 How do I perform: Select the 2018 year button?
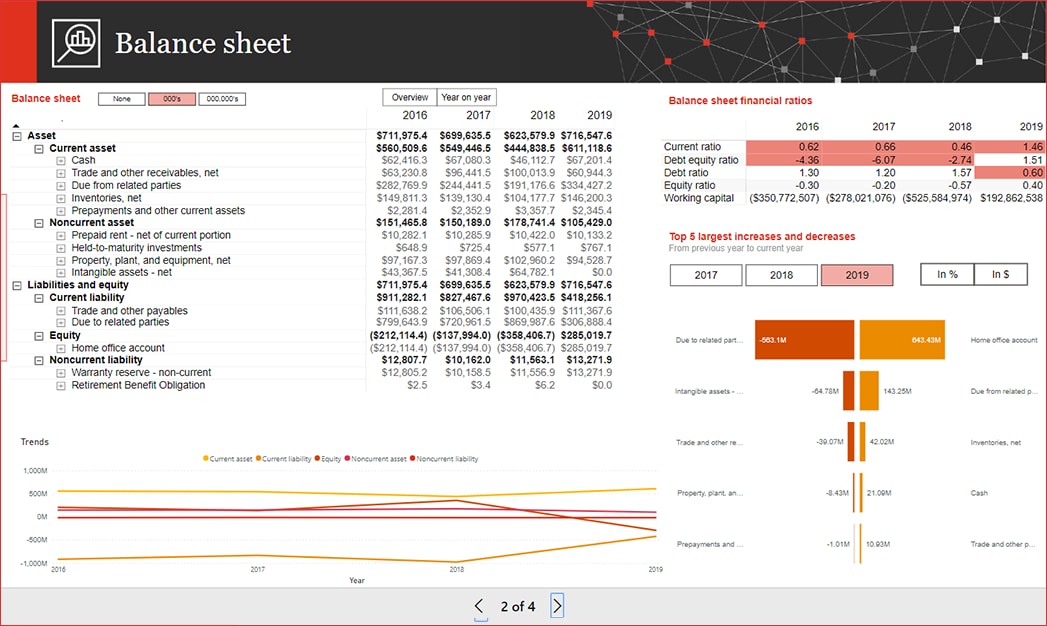[x=781, y=275]
